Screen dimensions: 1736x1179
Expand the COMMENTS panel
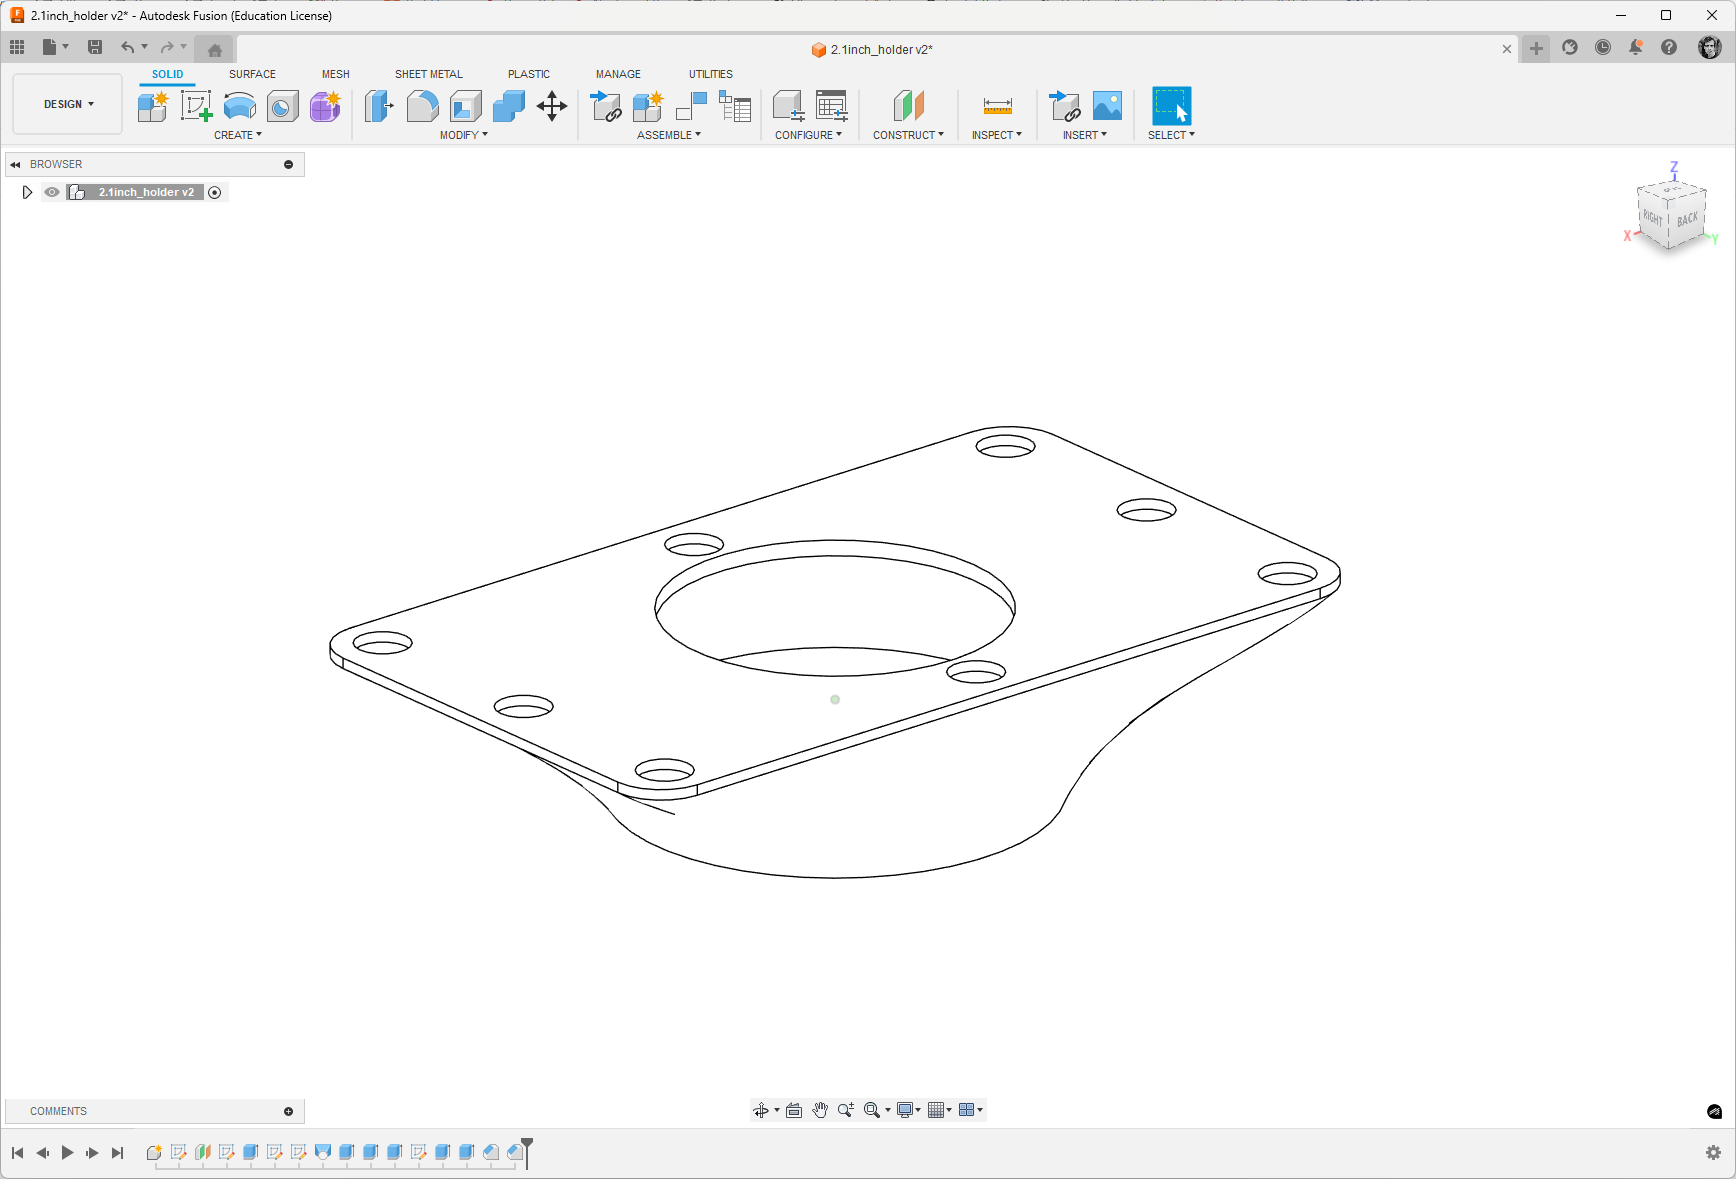click(288, 1111)
